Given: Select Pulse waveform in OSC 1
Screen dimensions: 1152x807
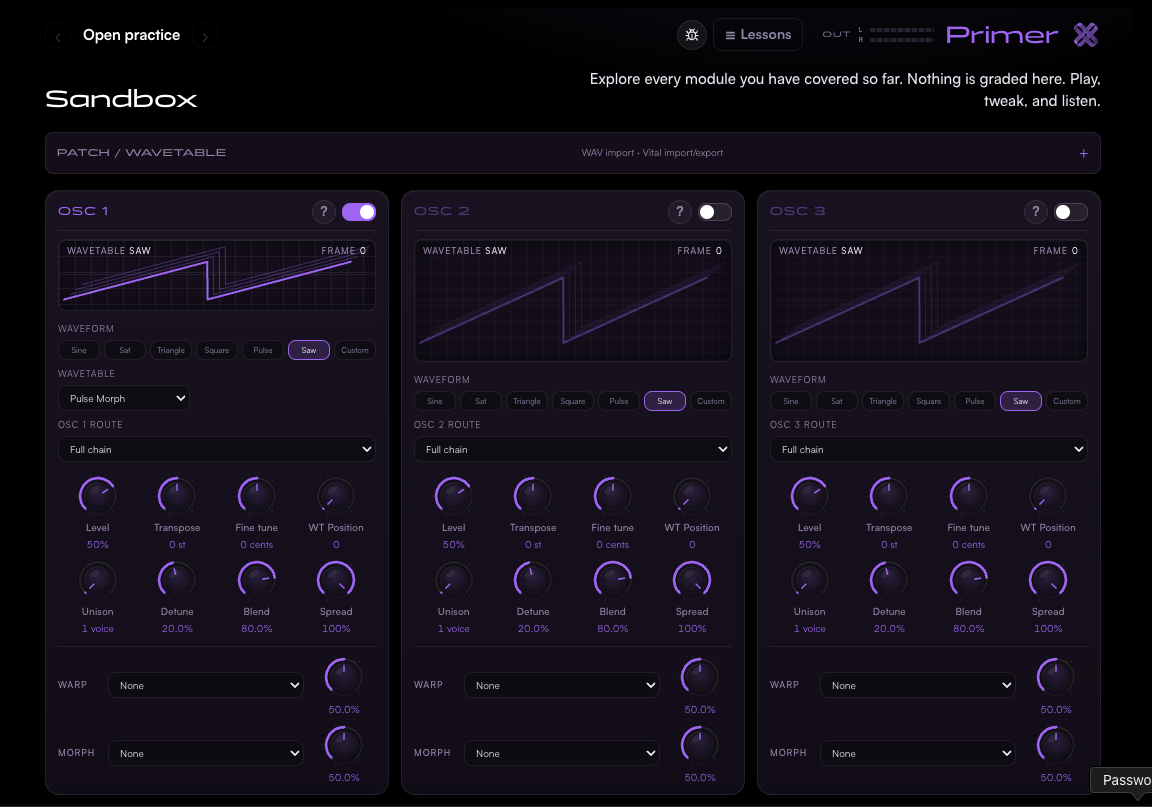Looking at the screenshot, I should click(x=263, y=350).
